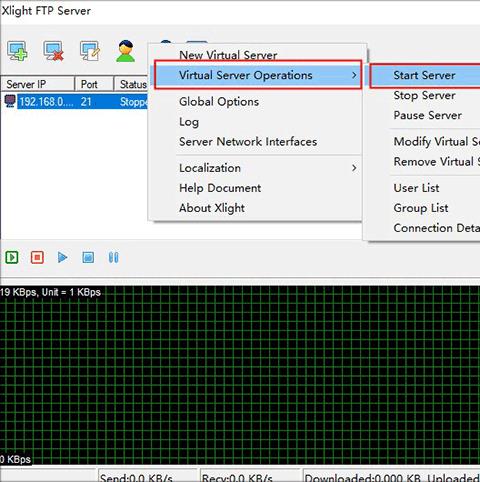Open the user list via person icon

point(126,51)
